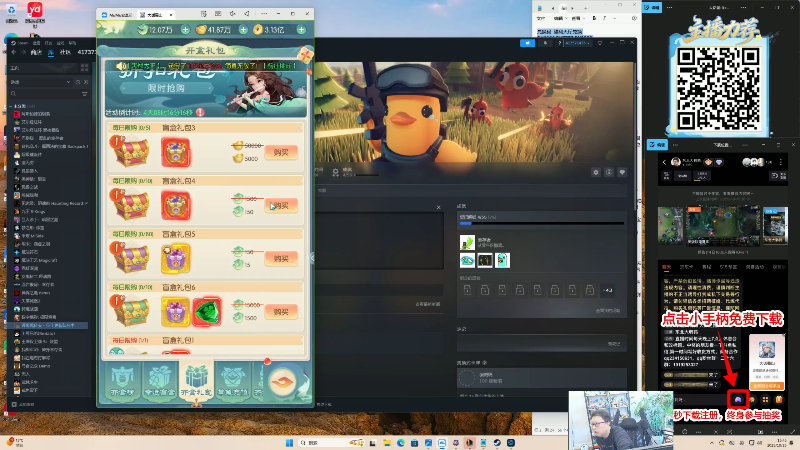Click the gift box ornament near 开盒礼包 title
Image resolution: width=800 pixels, height=450 pixels.
click(x=305, y=54)
